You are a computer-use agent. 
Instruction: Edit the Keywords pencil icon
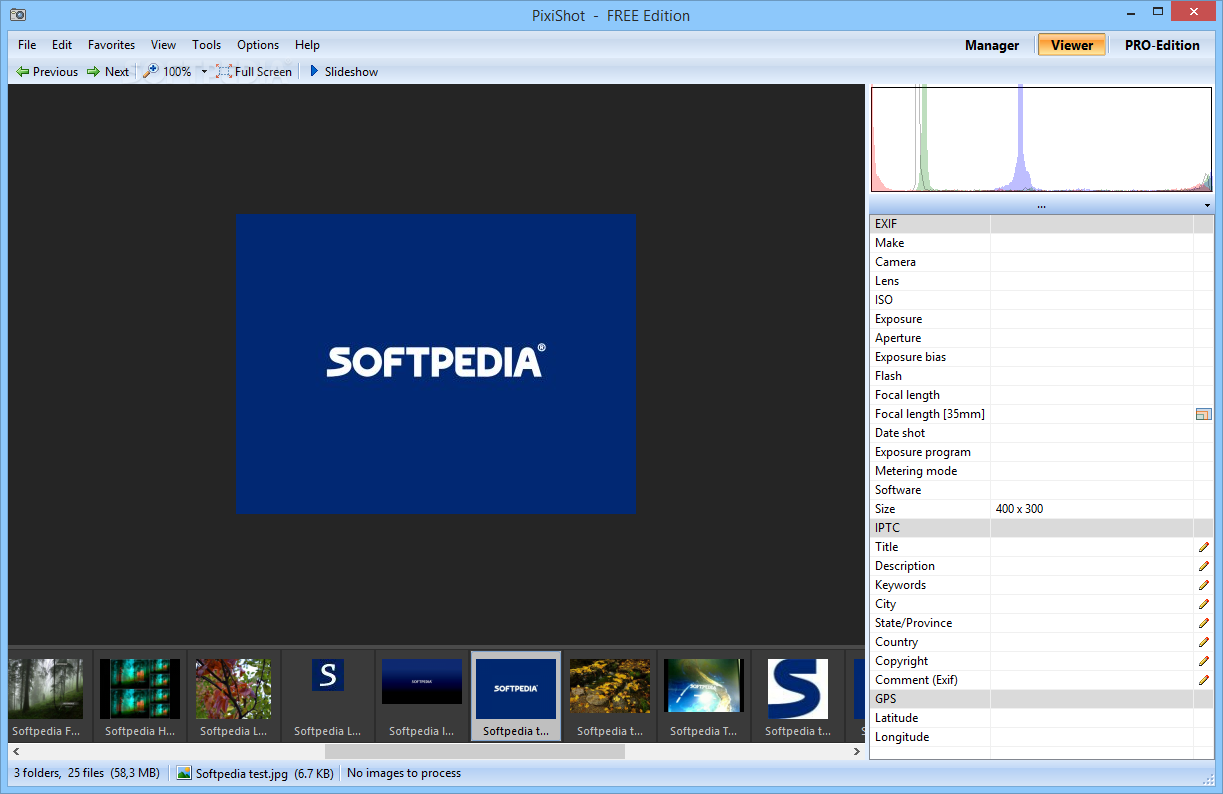pyautogui.click(x=1203, y=585)
